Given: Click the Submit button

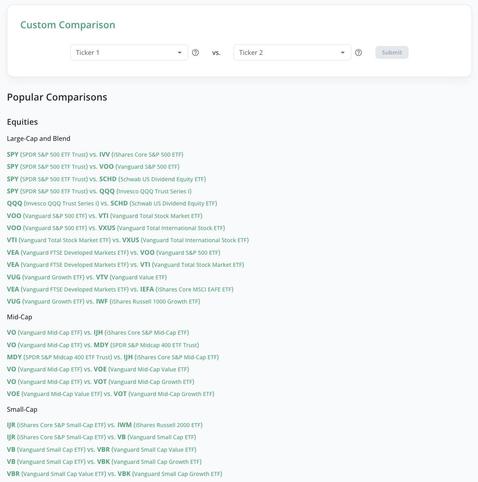Looking at the screenshot, I should (x=392, y=53).
